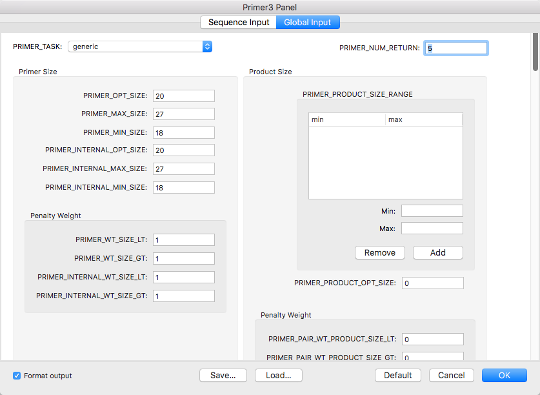Click the PRIMER_INTERNAL_MIN_SIZE field
The width and height of the screenshot is (540, 395).
point(184,187)
